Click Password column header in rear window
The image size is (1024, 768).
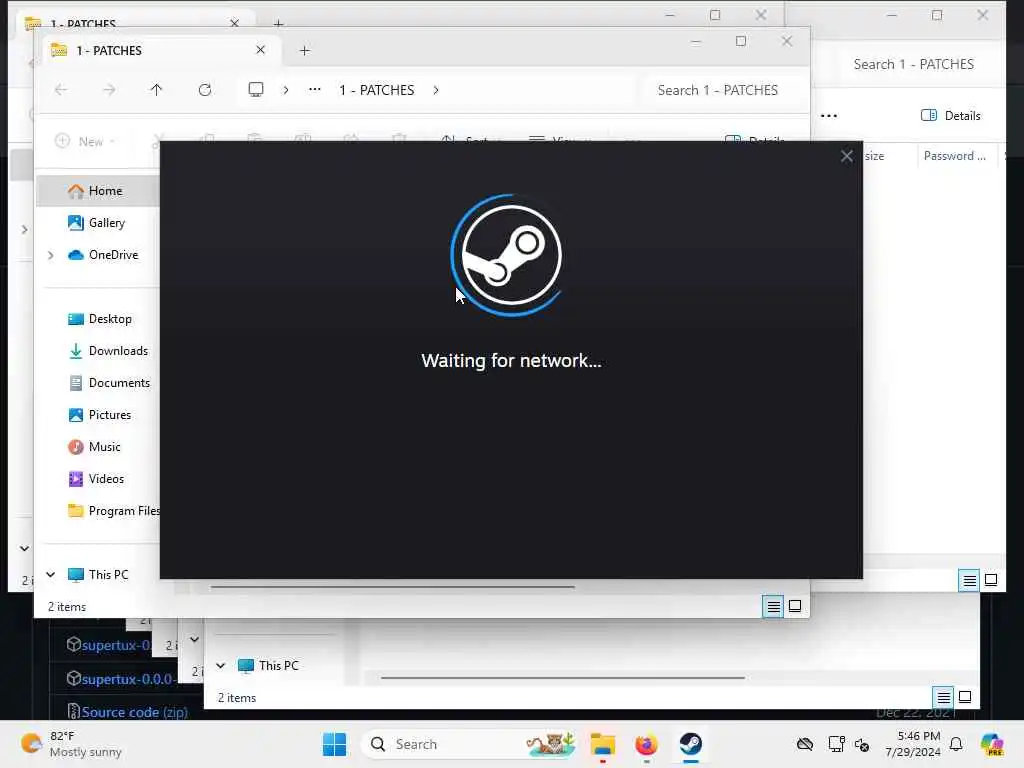(x=954, y=156)
